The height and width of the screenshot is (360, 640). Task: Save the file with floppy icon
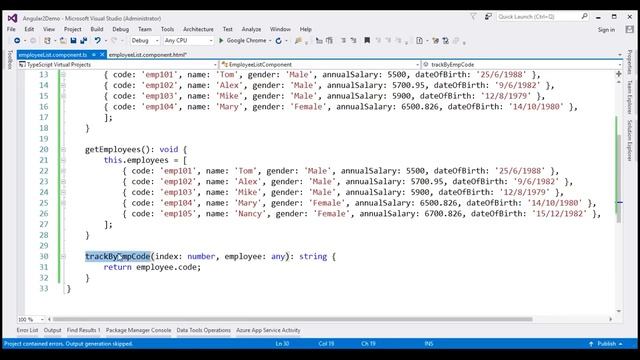(x=73, y=40)
